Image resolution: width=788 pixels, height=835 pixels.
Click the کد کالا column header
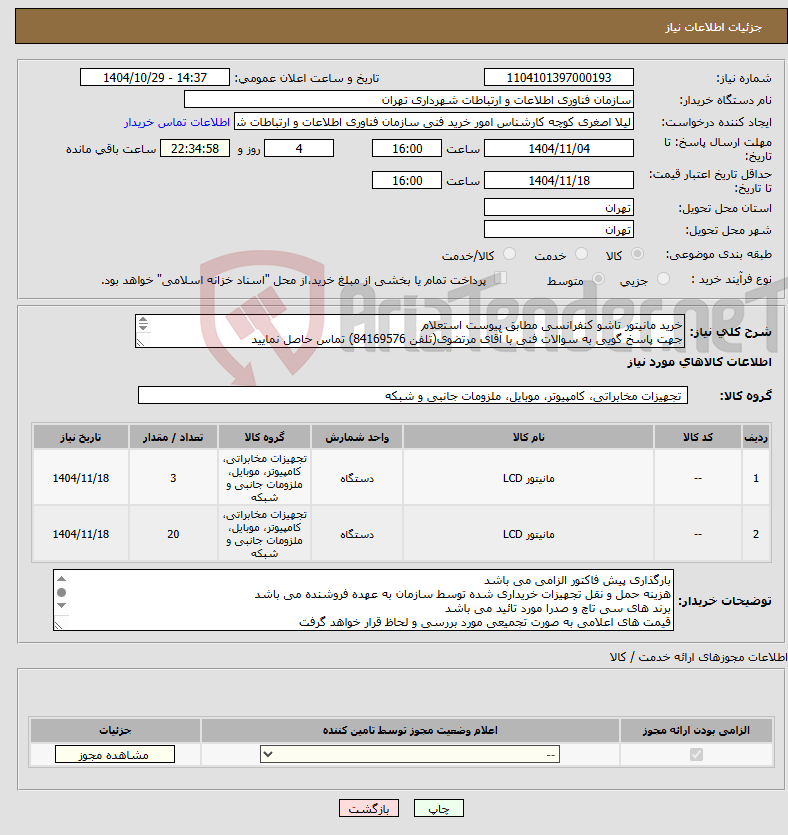pos(697,437)
